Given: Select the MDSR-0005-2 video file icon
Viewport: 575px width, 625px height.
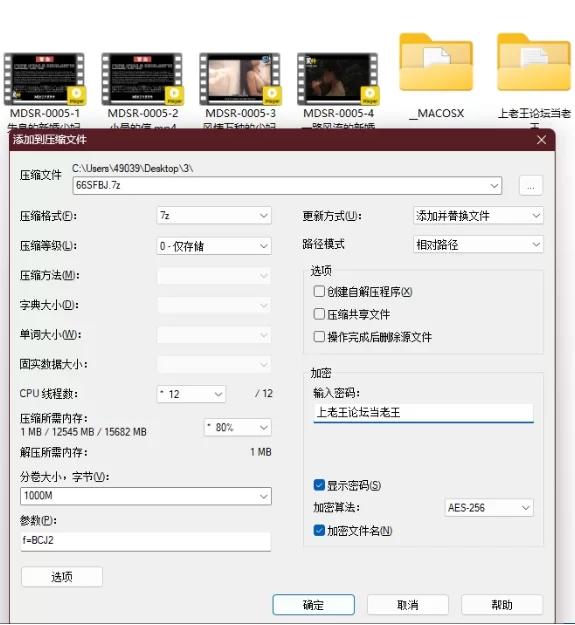Looking at the screenshot, I should 142,79.
